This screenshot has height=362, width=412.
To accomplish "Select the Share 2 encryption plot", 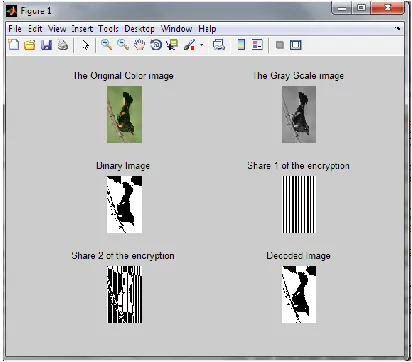I will click(124, 294).
